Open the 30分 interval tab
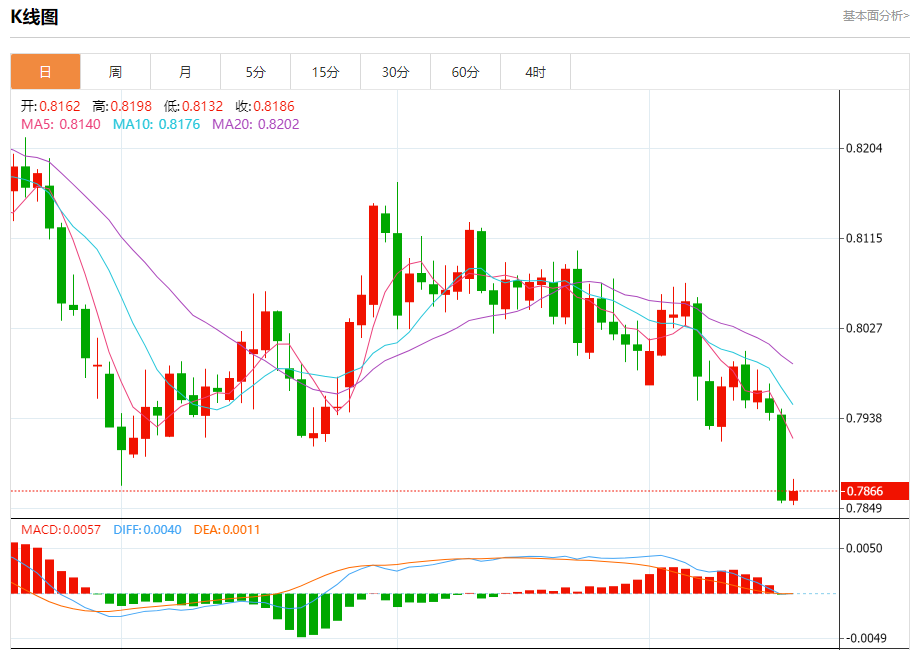The width and height of the screenshot is (915, 650). coord(396,72)
